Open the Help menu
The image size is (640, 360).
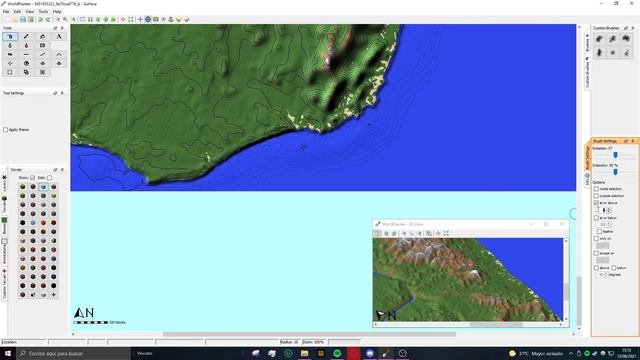57,11
